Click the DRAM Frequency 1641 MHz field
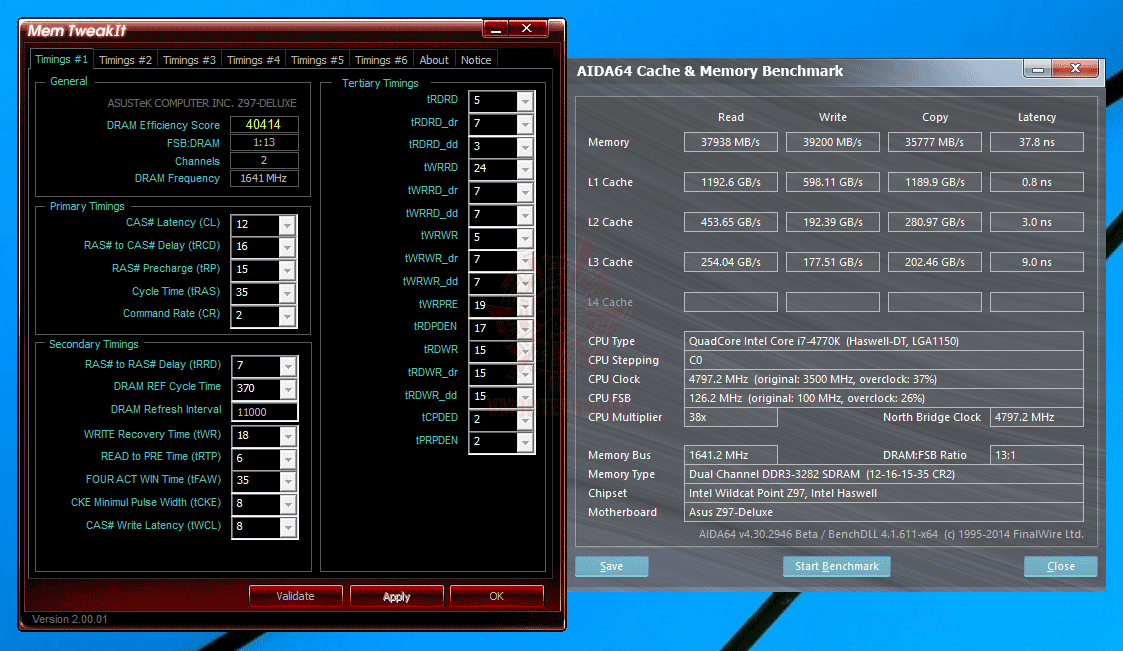The width and height of the screenshot is (1123, 651). click(264, 178)
